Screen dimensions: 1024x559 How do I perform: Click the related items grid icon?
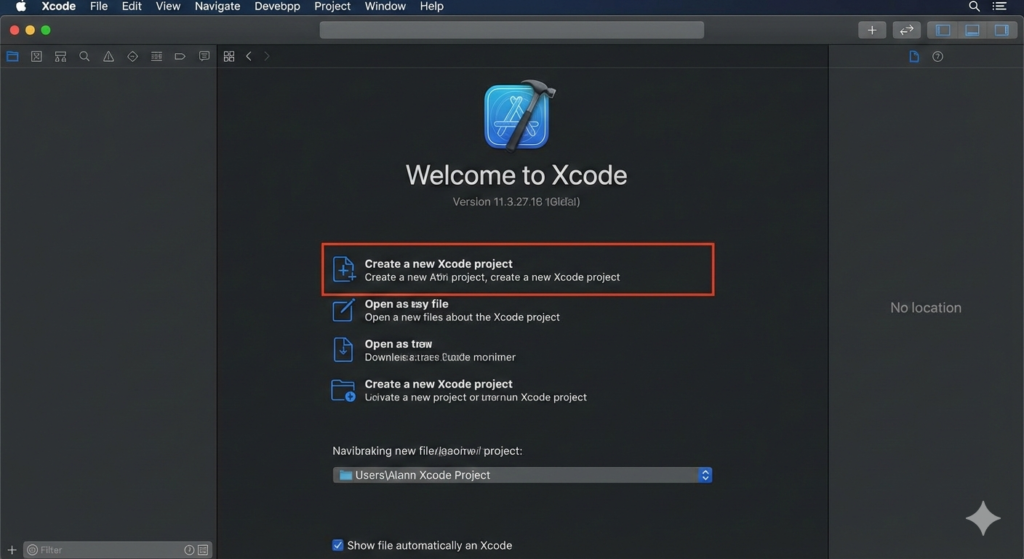click(229, 57)
